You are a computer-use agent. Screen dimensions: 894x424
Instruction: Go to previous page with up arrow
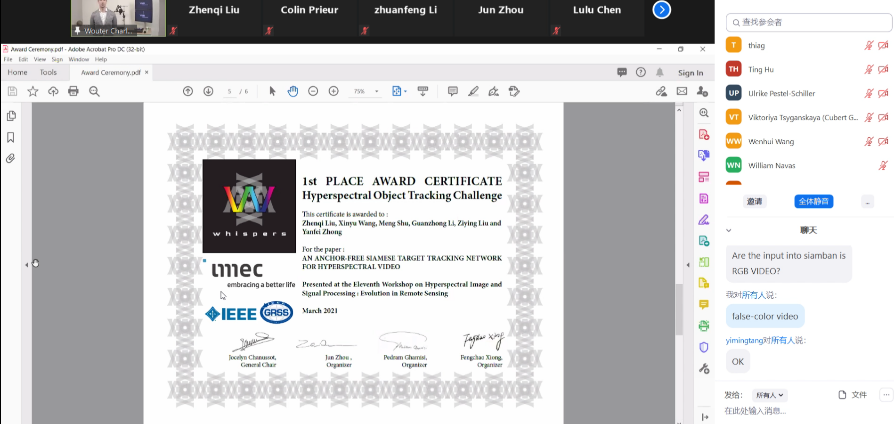point(187,91)
